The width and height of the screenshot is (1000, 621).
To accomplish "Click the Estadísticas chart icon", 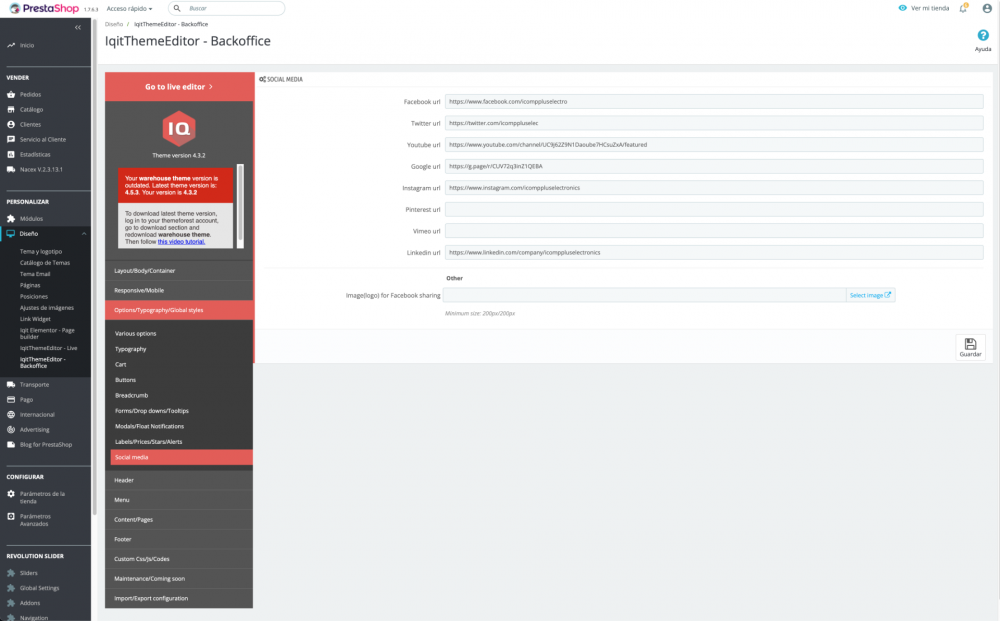I will tap(11, 154).
